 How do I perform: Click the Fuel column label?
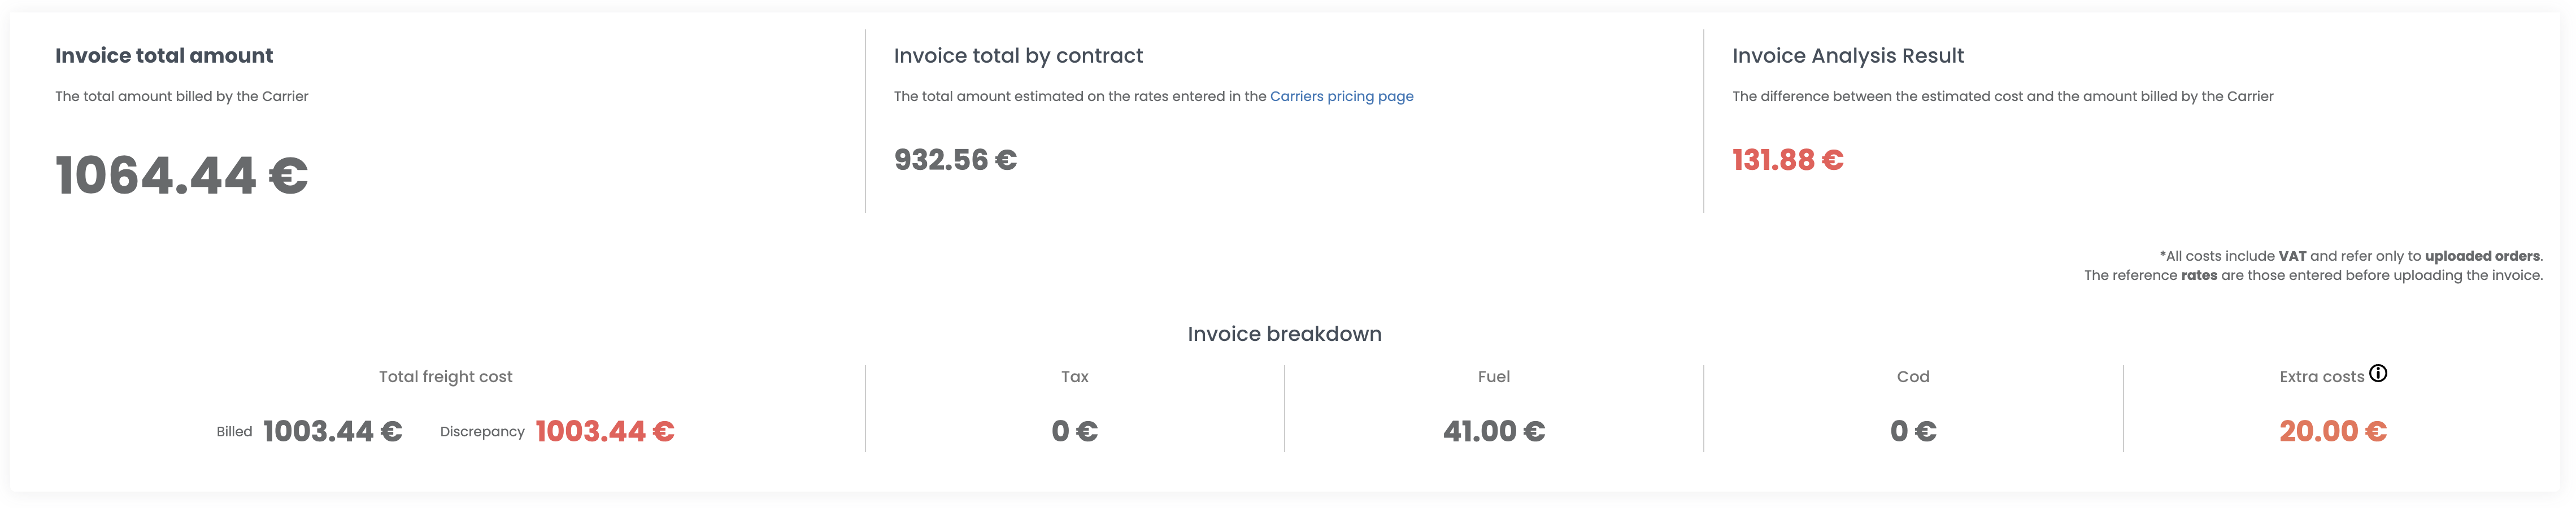pos(1494,377)
